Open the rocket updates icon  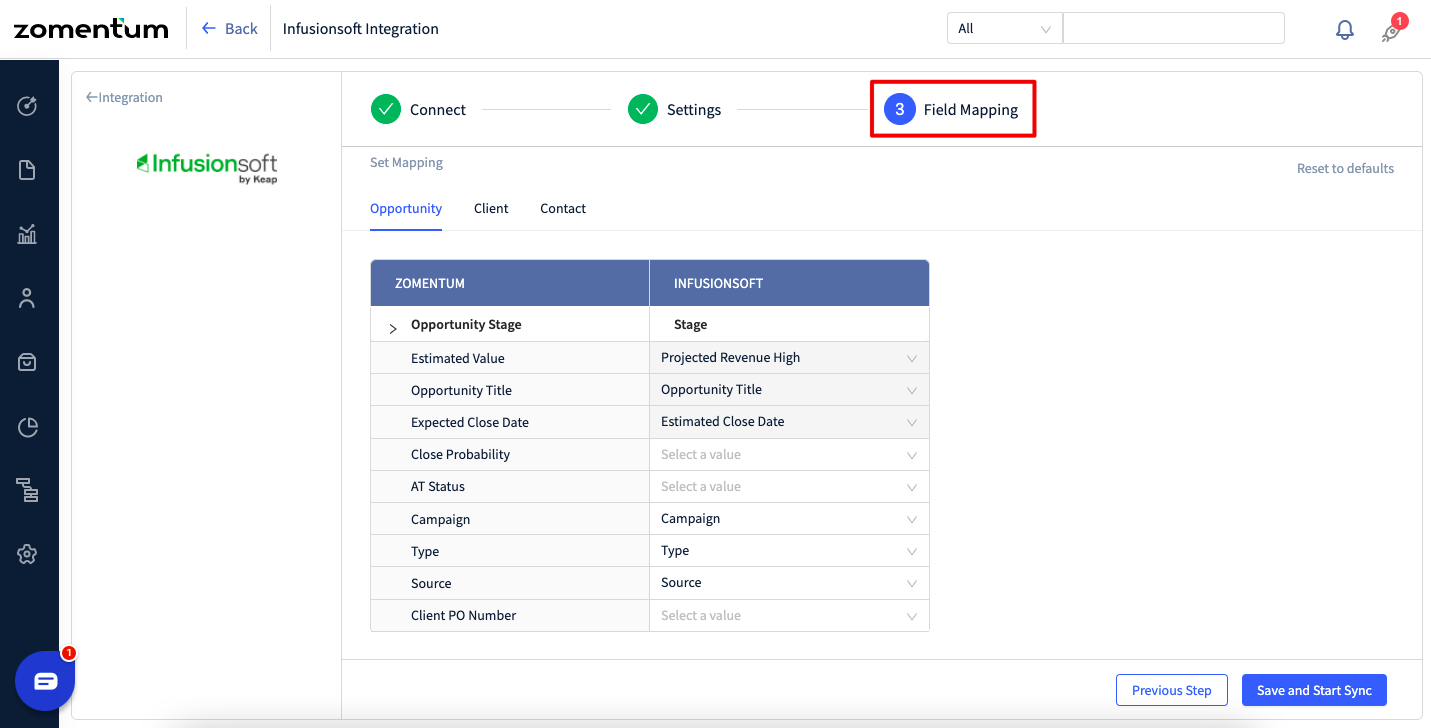[1390, 32]
